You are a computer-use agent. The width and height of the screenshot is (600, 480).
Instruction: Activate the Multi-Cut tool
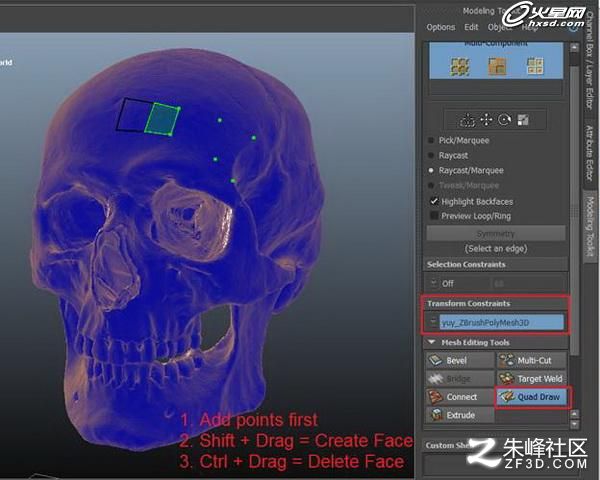(x=531, y=360)
